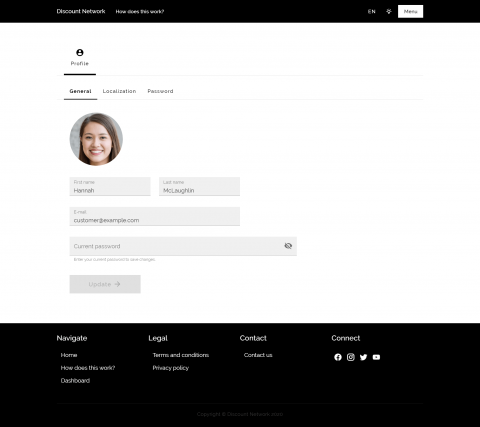Open Terms and conditions link
The height and width of the screenshot is (427, 480).
click(x=181, y=355)
